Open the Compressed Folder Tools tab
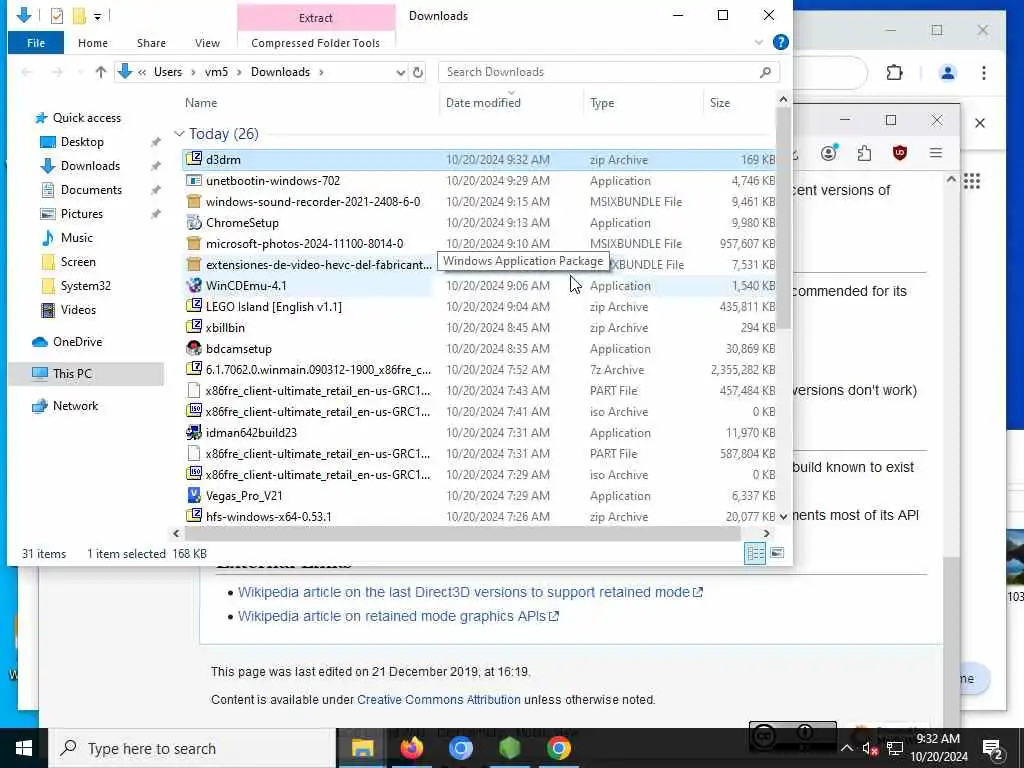1024x768 pixels. click(315, 43)
